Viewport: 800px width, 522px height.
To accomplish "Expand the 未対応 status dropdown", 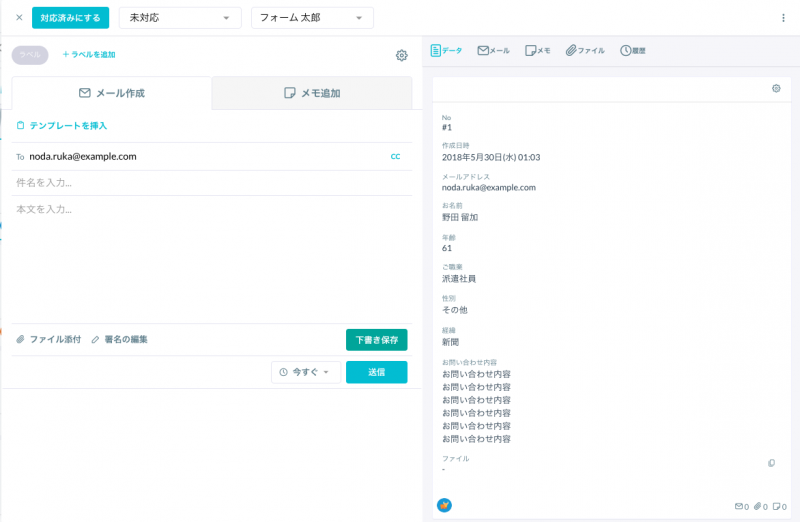I will [x=180, y=18].
